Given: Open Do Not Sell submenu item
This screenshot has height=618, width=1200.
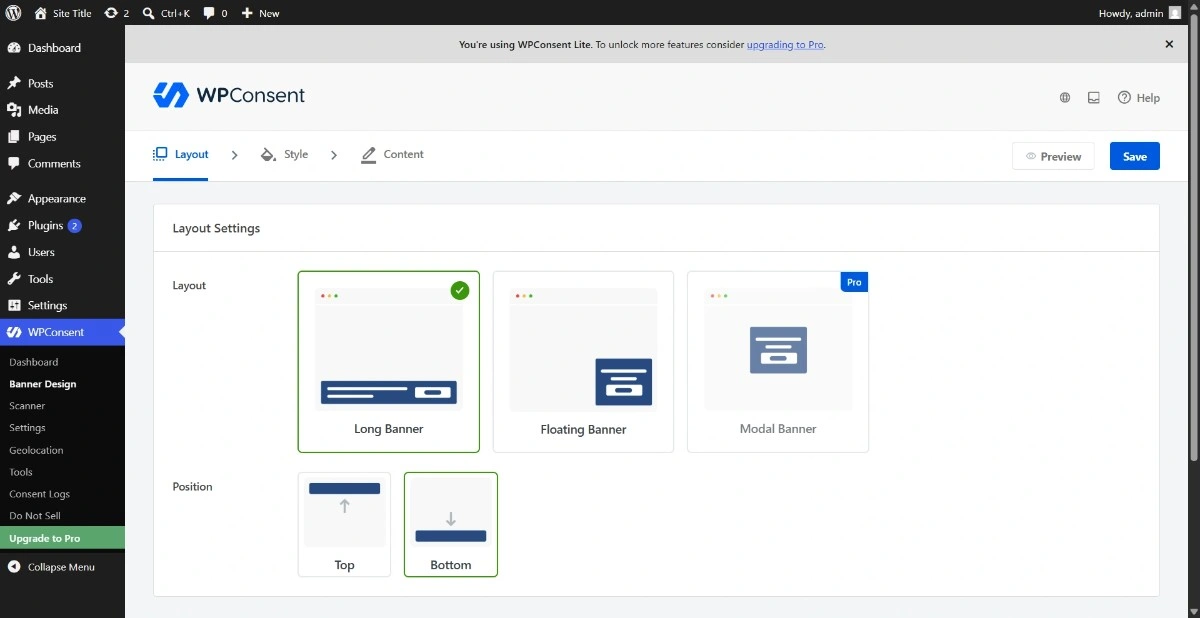Looking at the screenshot, I should [35, 516].
